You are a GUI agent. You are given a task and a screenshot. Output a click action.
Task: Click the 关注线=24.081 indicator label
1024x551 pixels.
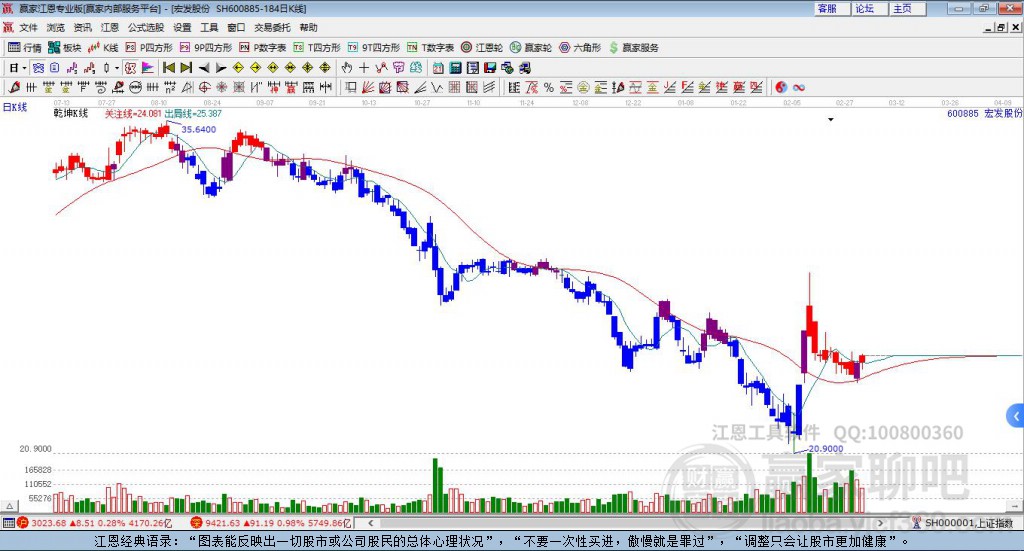pos(133,114)
